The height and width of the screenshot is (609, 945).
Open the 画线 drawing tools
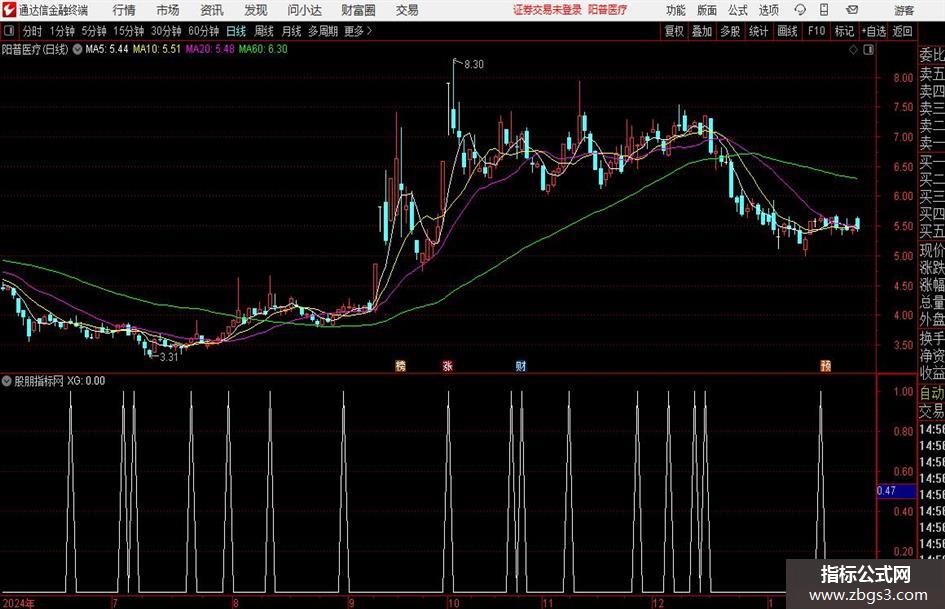787,31
